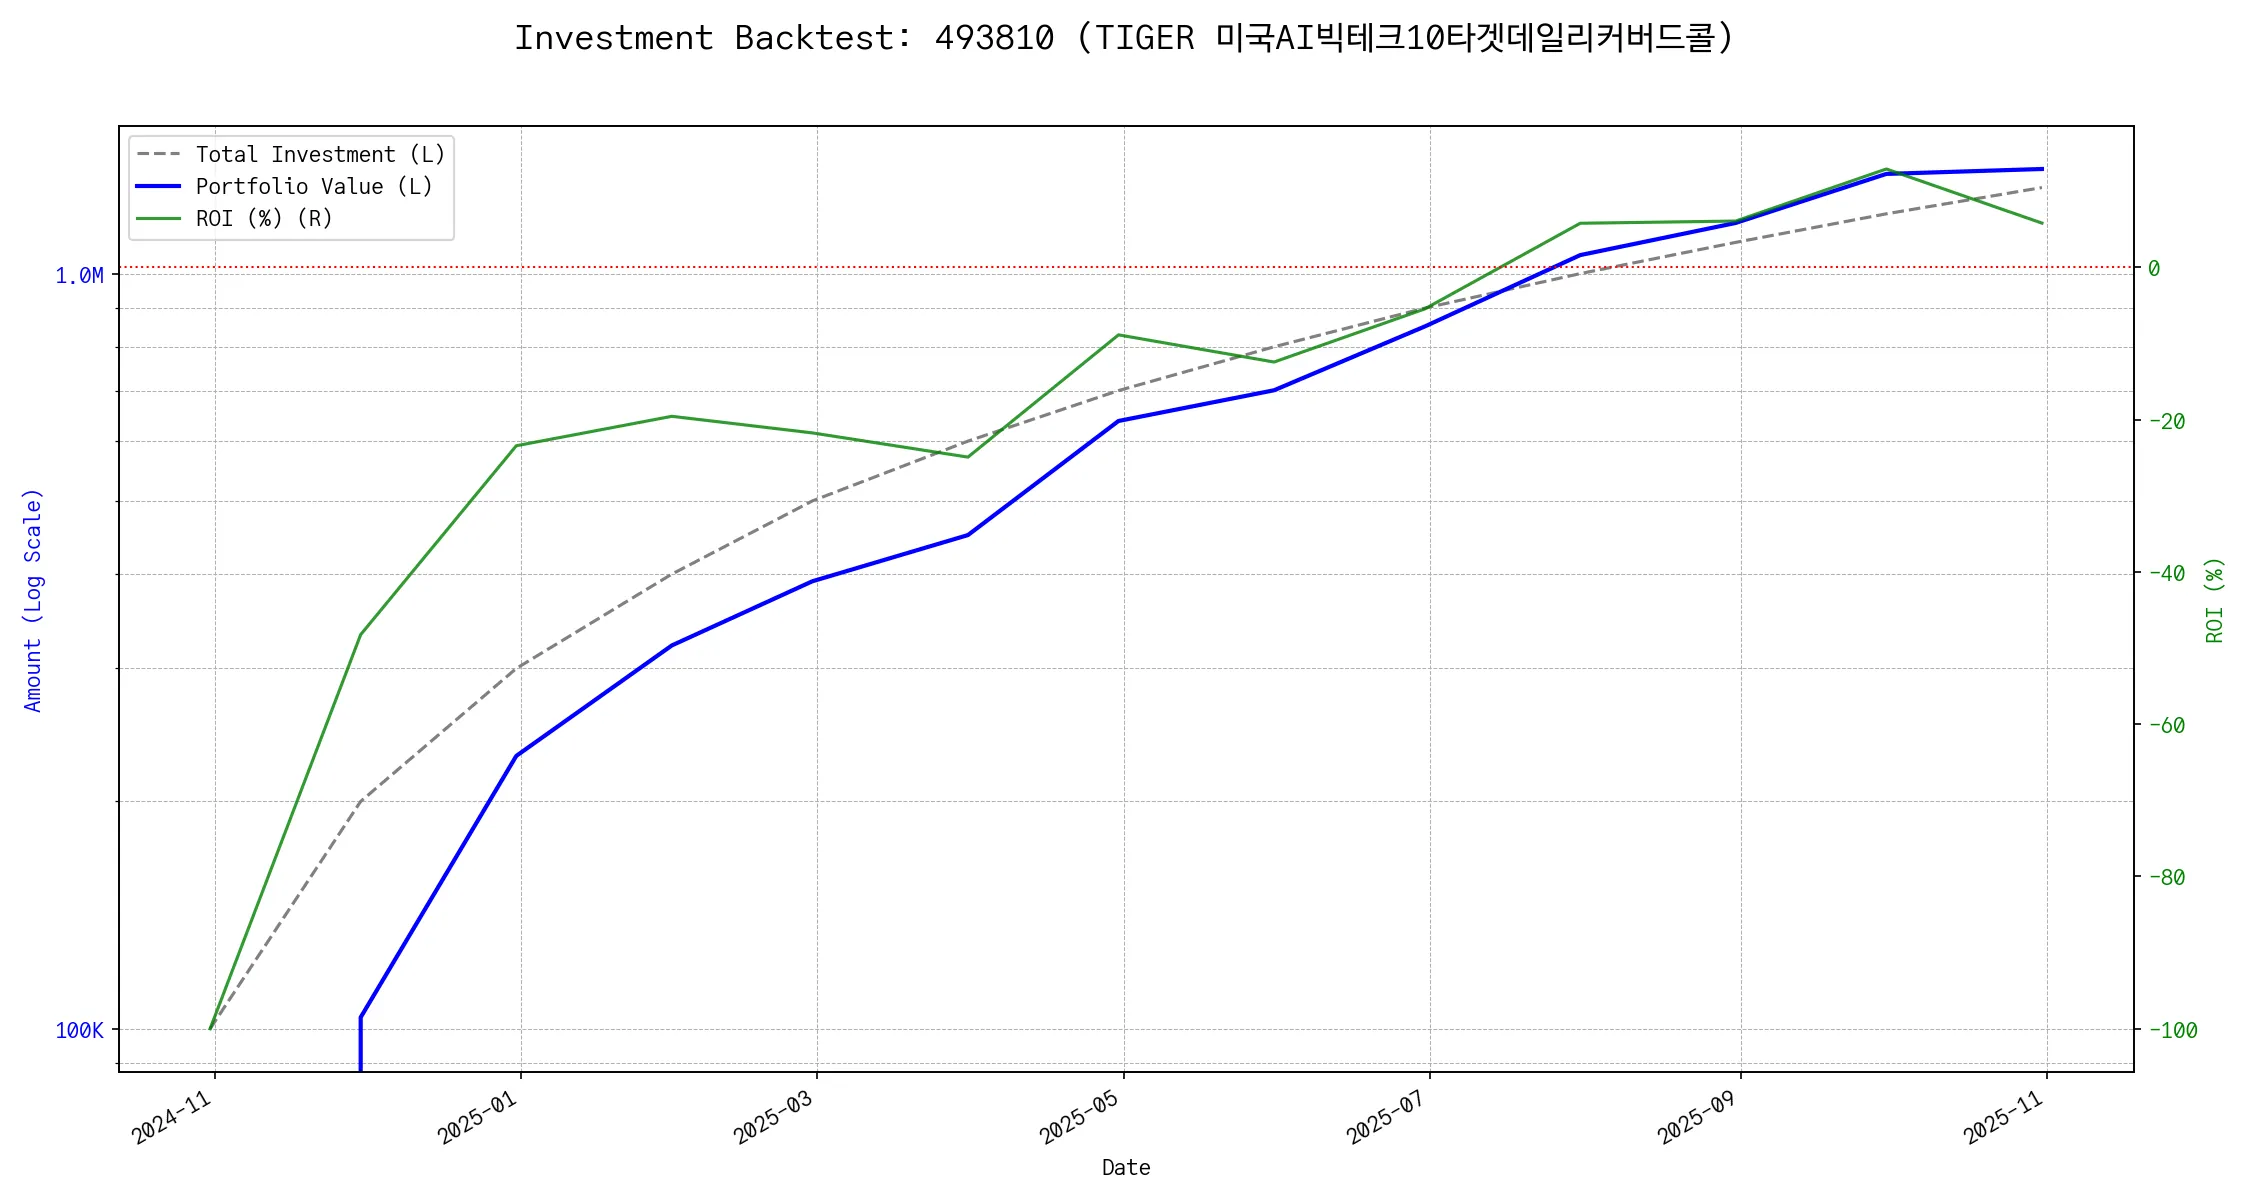Click the 2025-07 date tick label
The height and width of the screenshot is (1200, 2250).
[1386, 1118]
